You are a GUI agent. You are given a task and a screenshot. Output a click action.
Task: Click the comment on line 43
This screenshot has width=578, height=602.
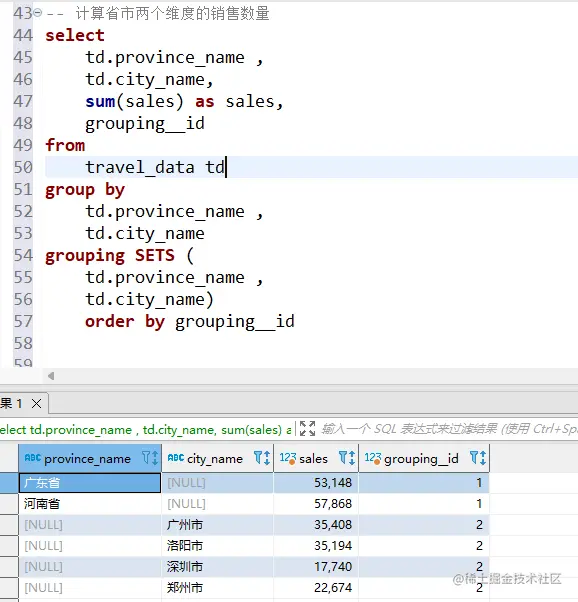[158, 13]
